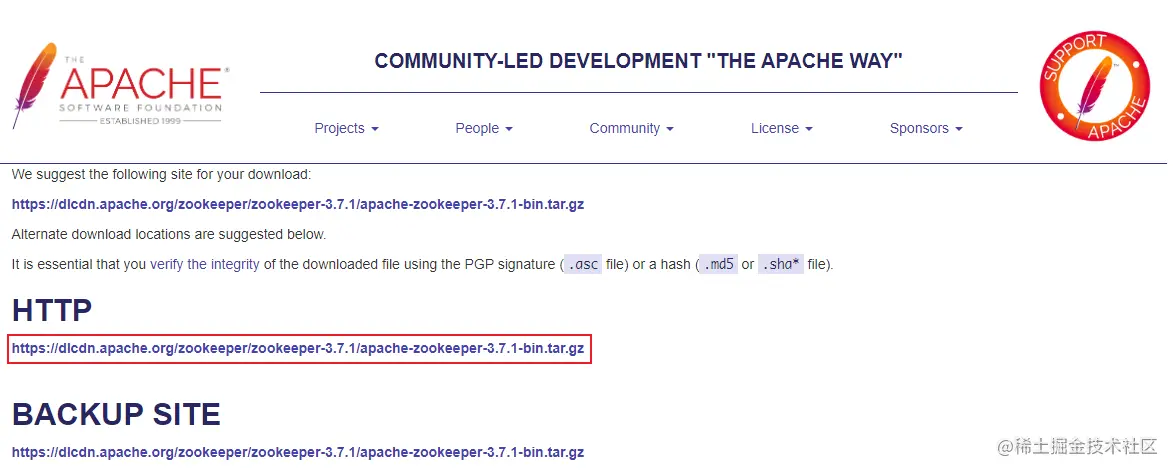The image size is (1173, 472).
Task: Open the Sponsors dropdown menu
Action: (x=926, y=129)
